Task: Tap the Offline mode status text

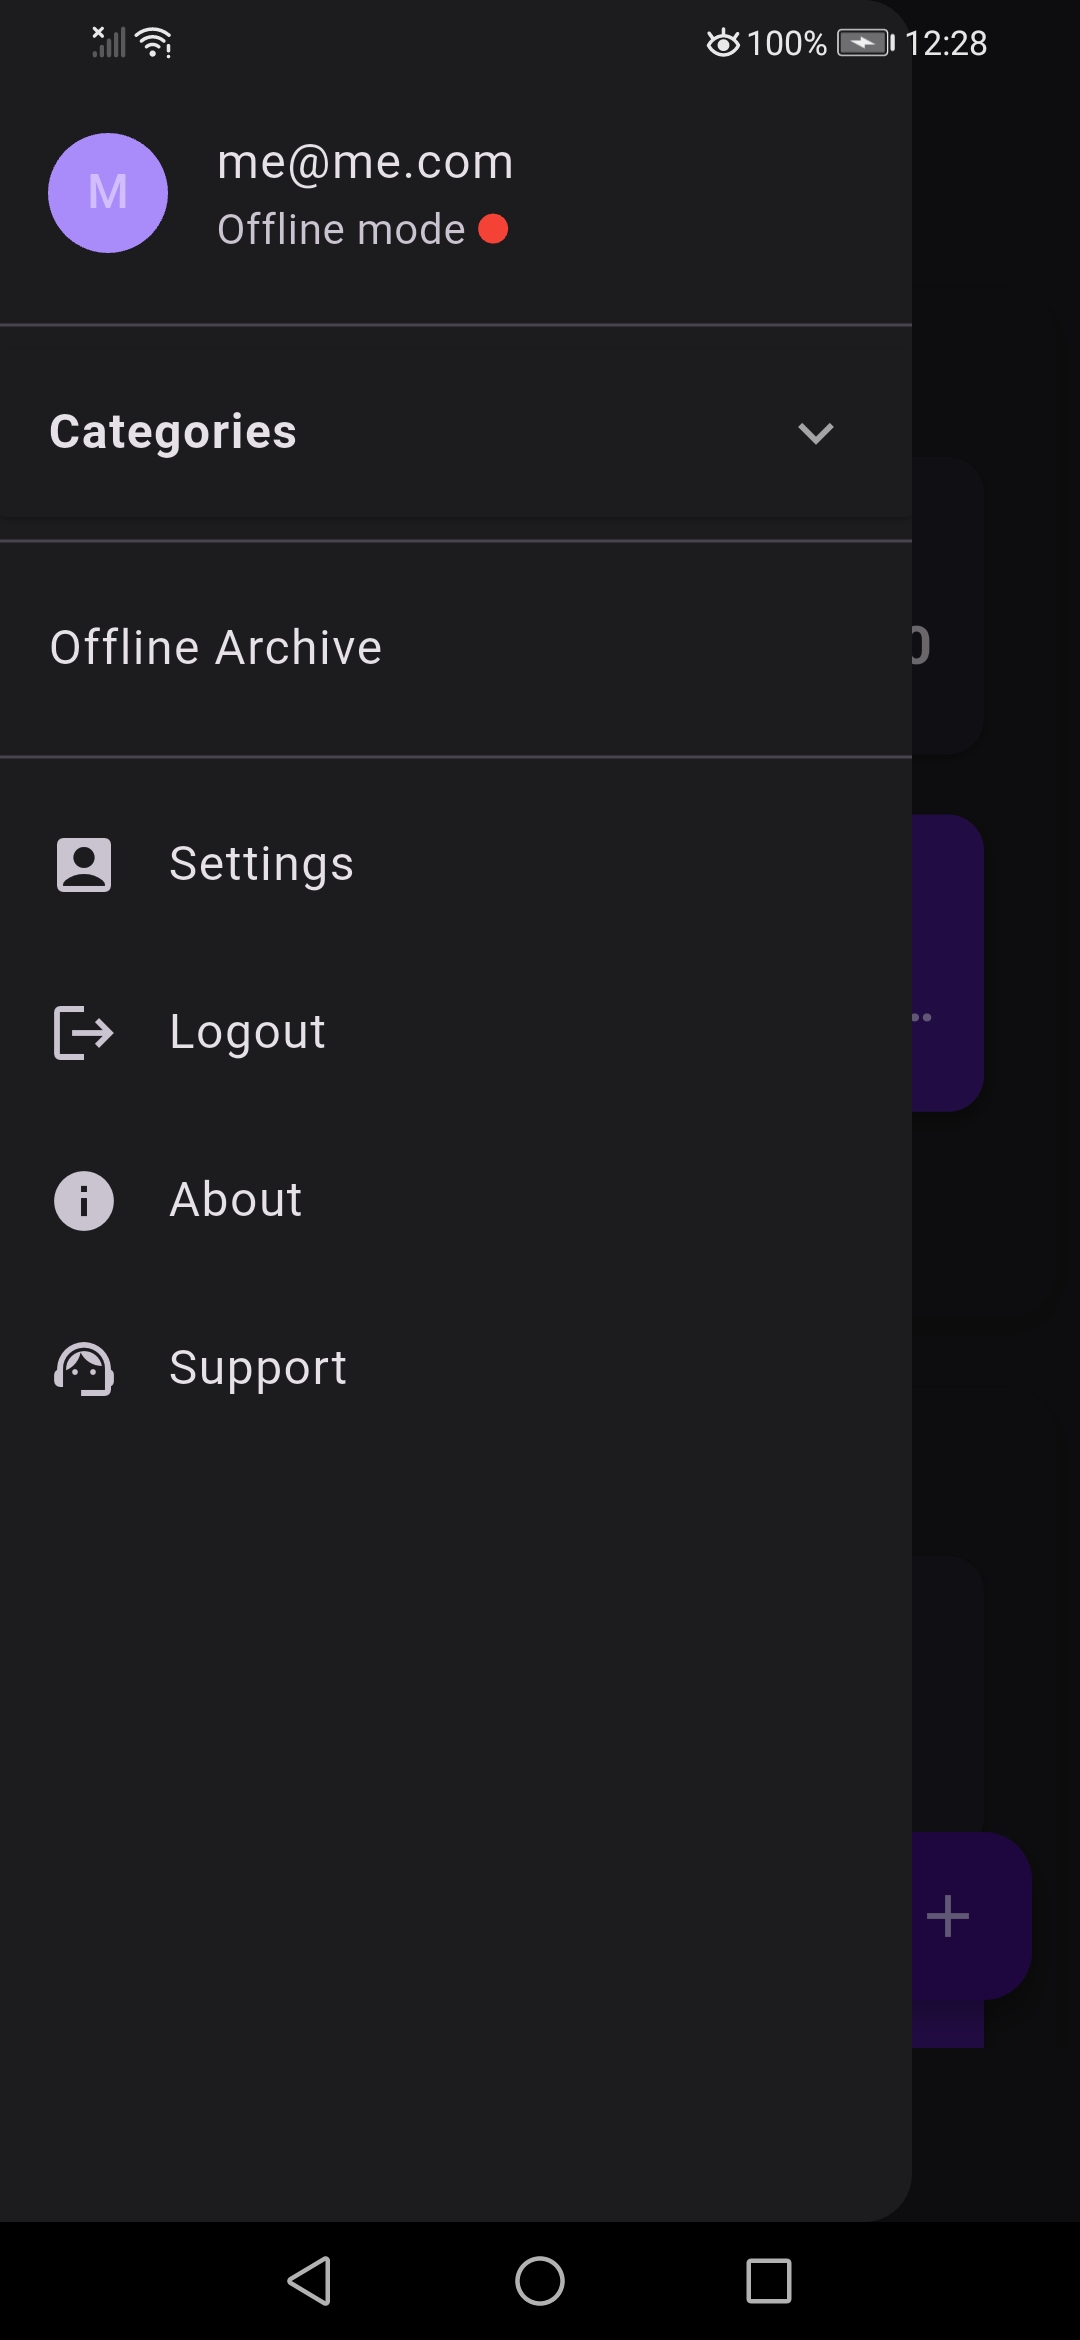Action: coord(341,230)
